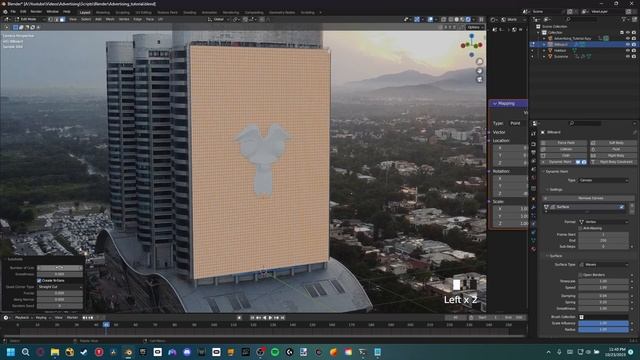Open Mapping node Type Point dropdown
The image size is (640, 360).
(517, 123)
